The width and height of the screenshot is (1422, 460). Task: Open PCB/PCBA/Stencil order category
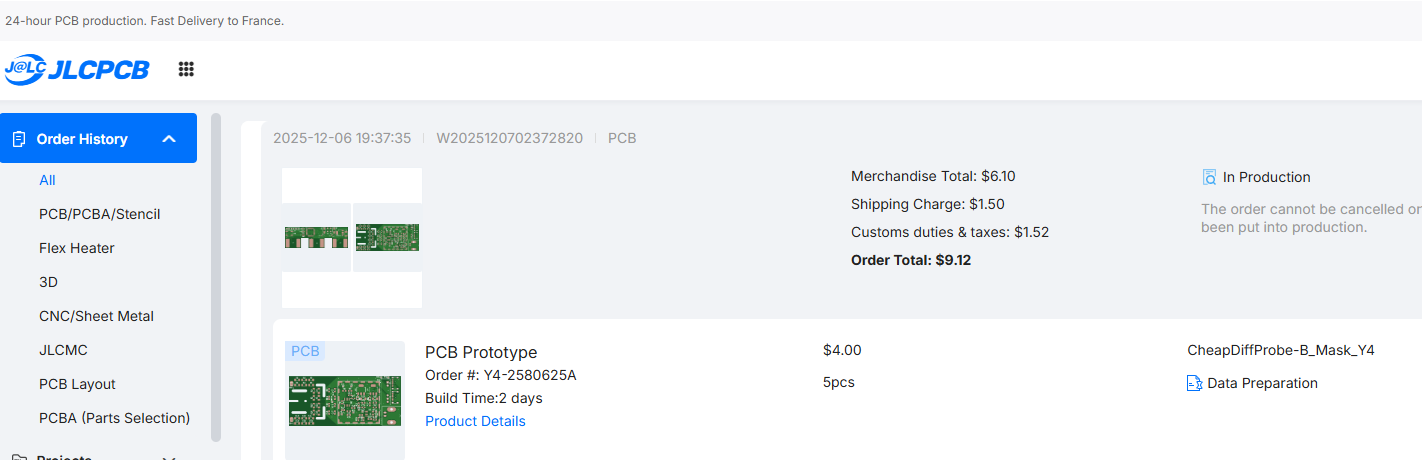pos(99,214)
